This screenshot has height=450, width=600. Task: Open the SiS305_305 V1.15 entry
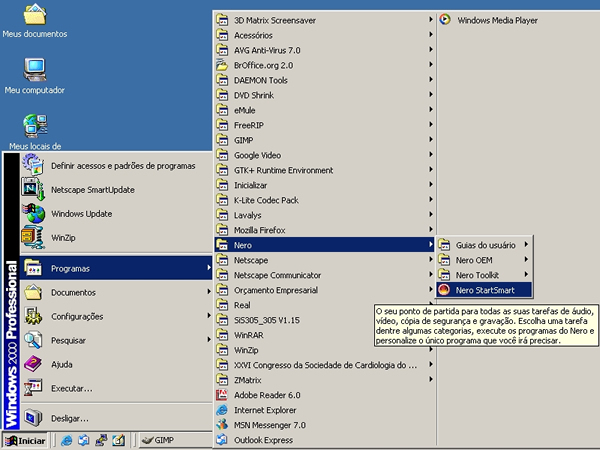295,320
